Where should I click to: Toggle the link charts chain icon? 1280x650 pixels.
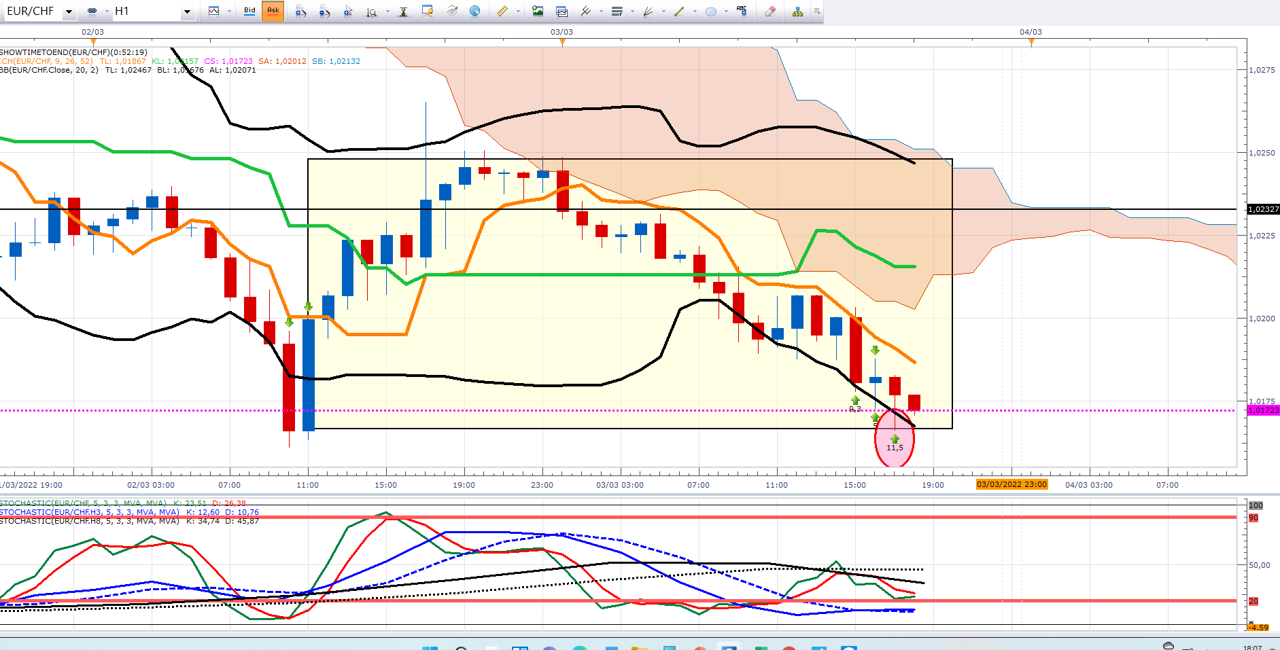91,11
